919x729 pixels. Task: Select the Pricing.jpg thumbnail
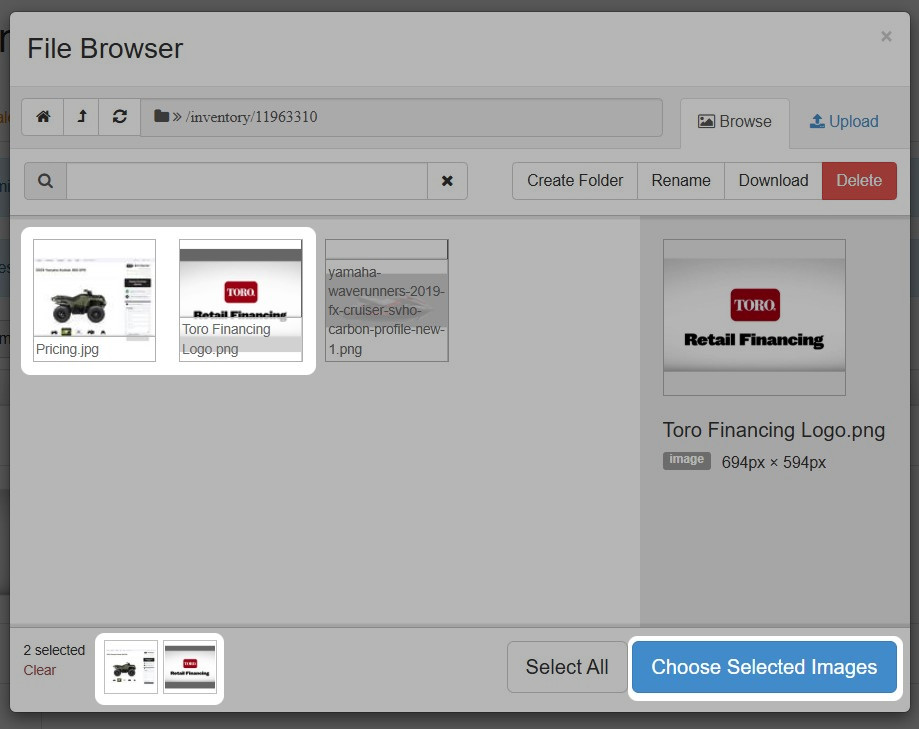pos(95,299)
